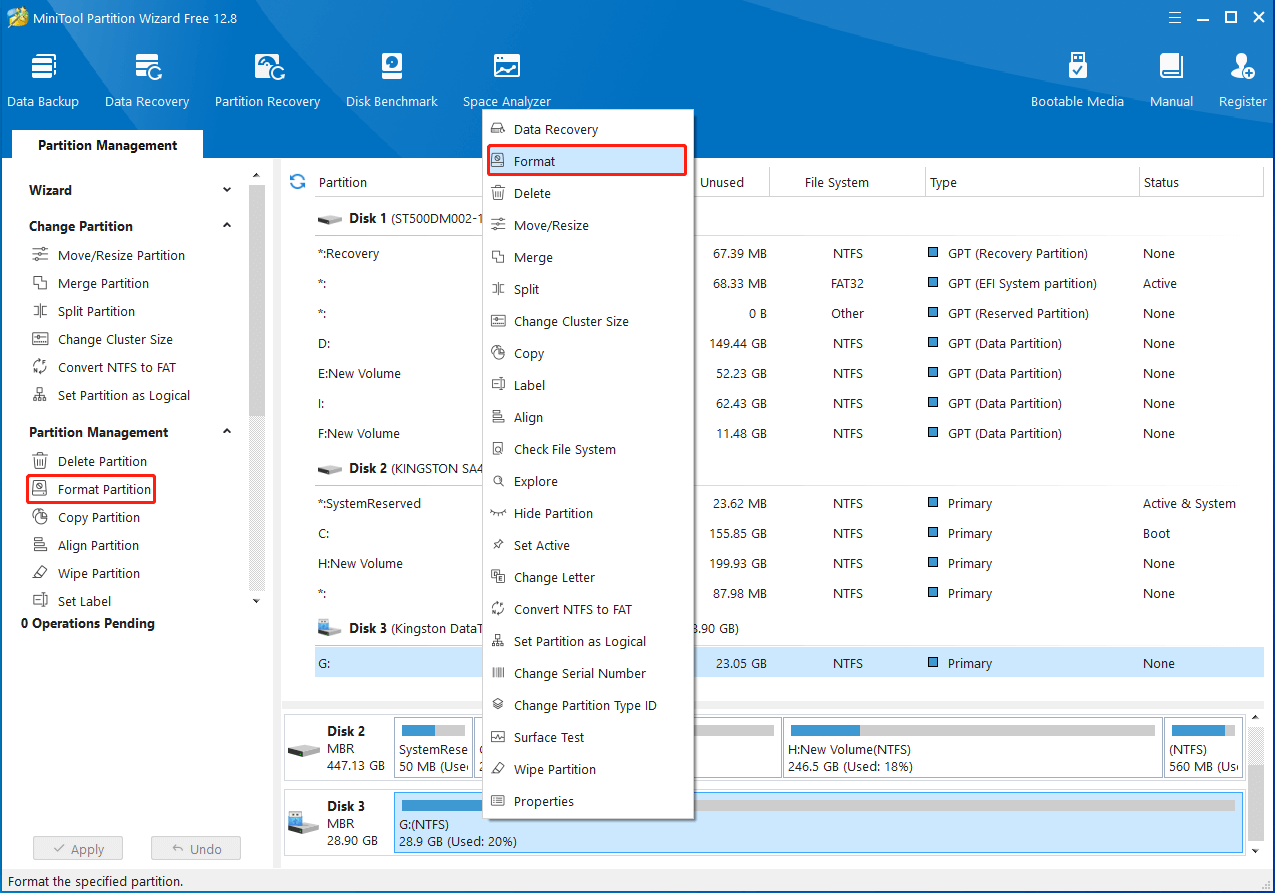Select the G: partition row
Screen dimensions: 1275x893
pos(789,663)
